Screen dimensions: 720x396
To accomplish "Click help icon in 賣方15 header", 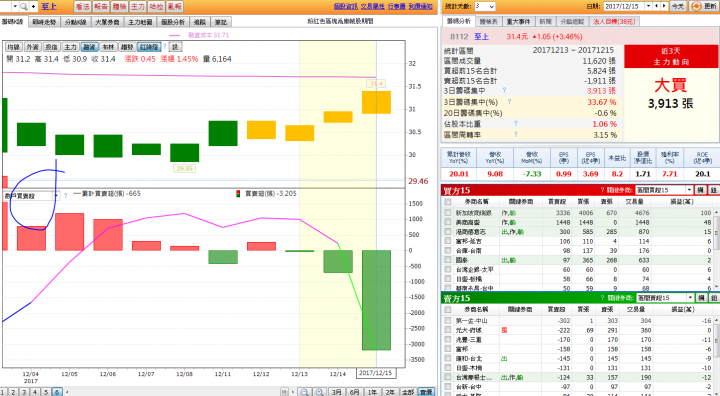I will (602, 298).
